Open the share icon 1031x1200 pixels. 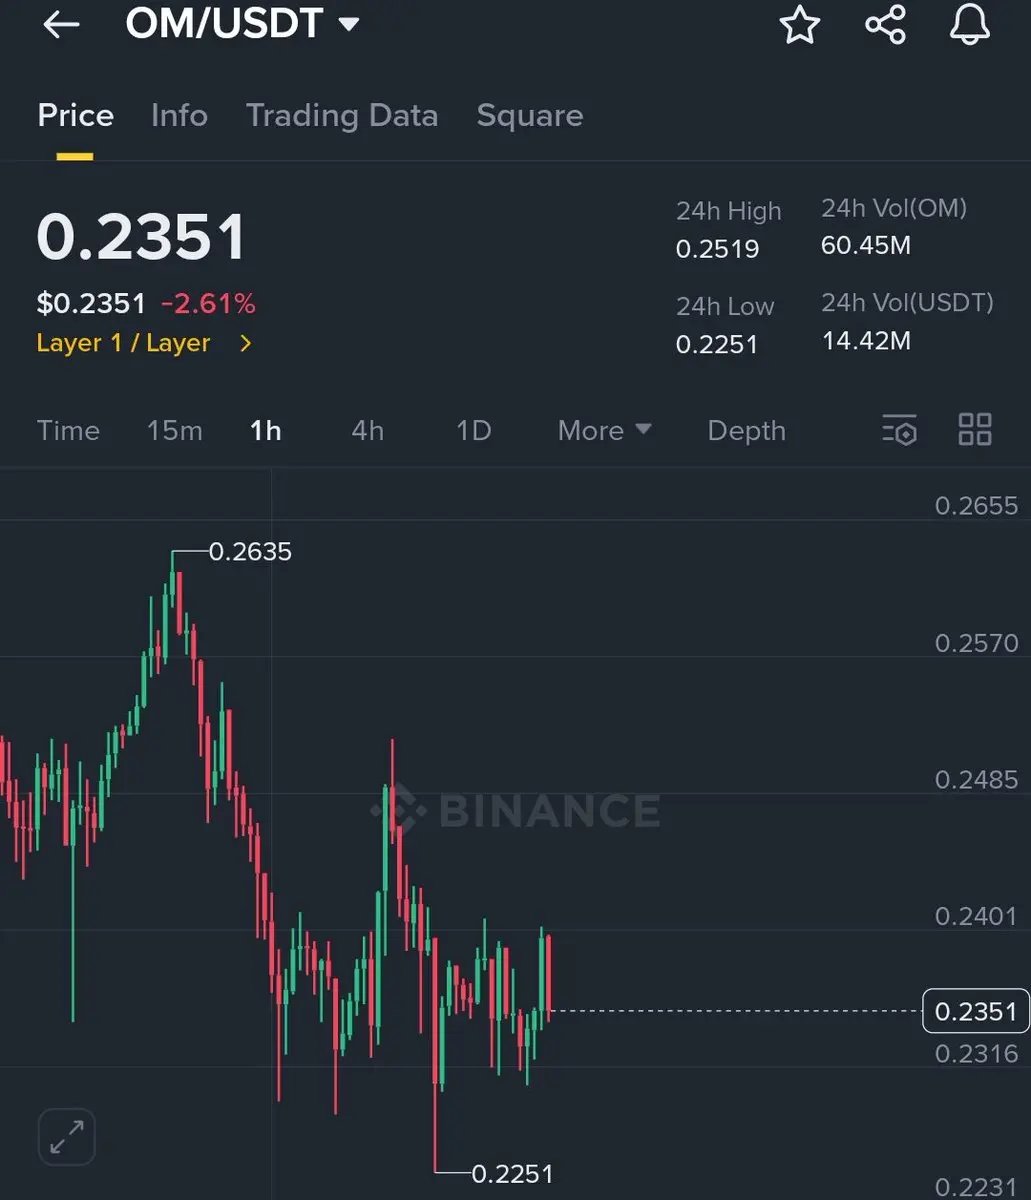[885, 24]
